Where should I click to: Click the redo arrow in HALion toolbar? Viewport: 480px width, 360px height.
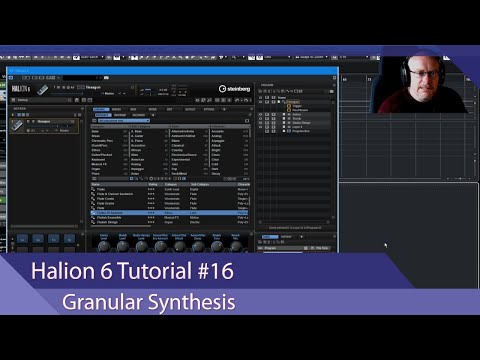(246, 100)
